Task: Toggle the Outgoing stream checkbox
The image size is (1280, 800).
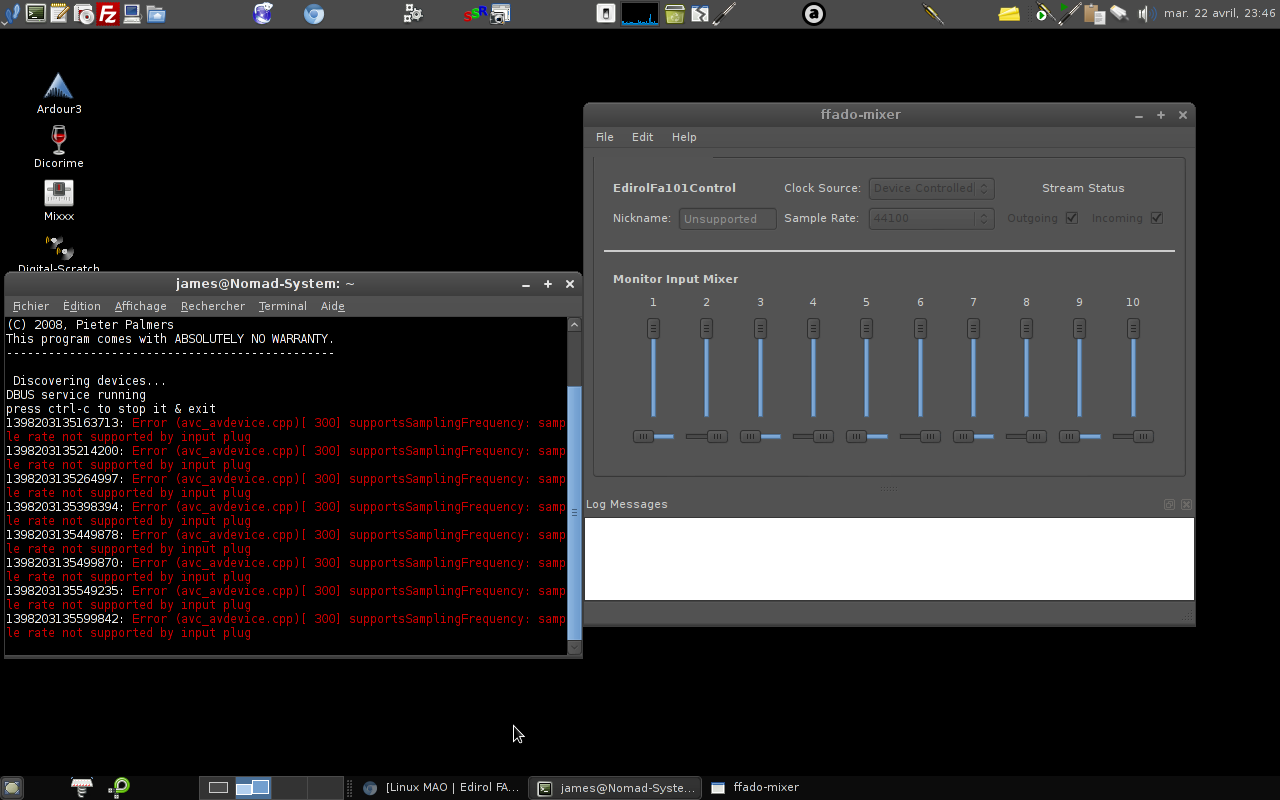Action: pos(1072,218)
